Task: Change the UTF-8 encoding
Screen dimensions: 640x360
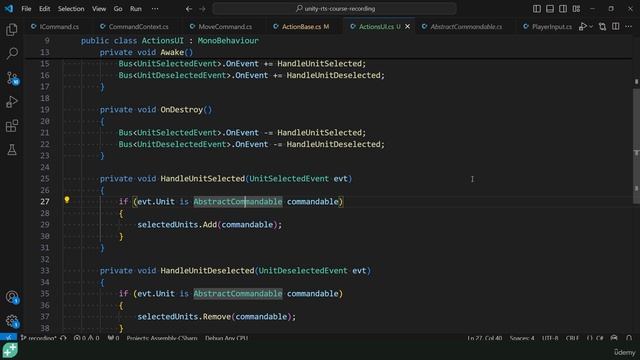Action: click(x=550, y=338)
